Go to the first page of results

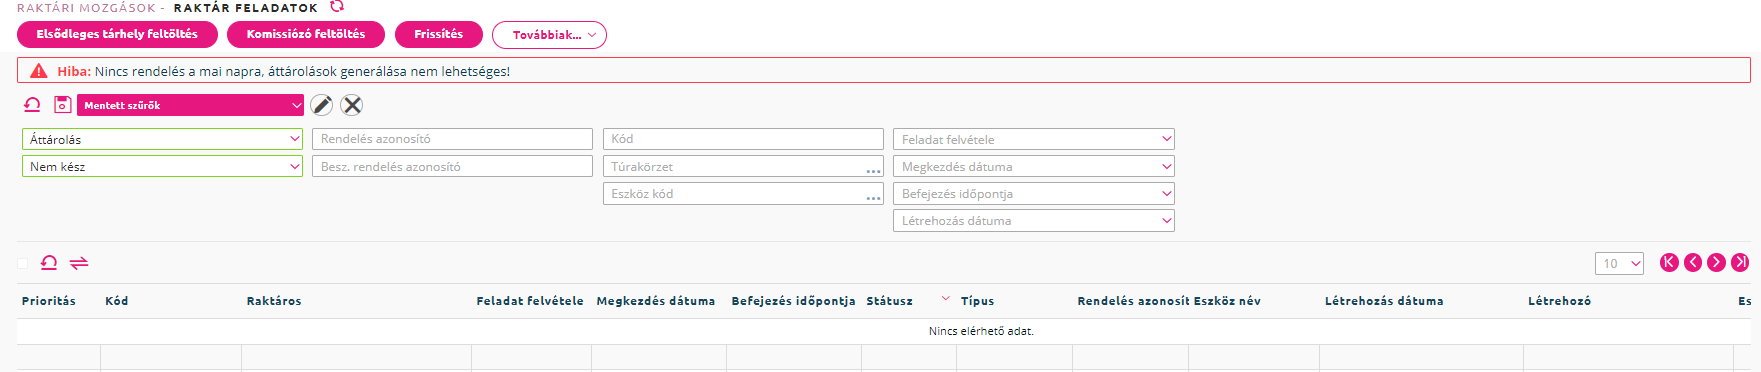[x=1669, y=262]
